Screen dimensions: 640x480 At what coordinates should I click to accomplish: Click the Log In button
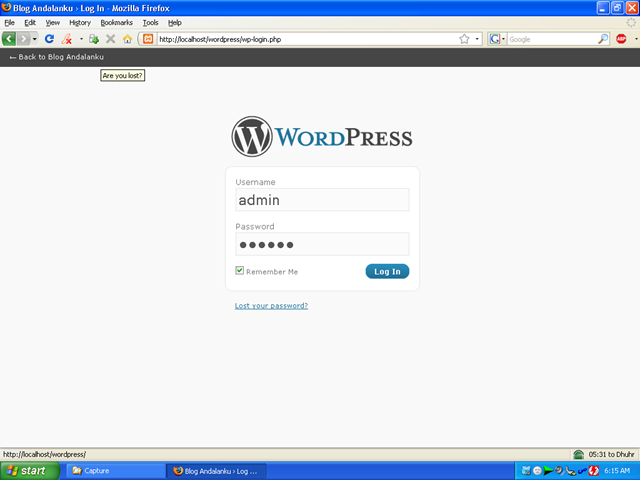[x=387, y=271]
